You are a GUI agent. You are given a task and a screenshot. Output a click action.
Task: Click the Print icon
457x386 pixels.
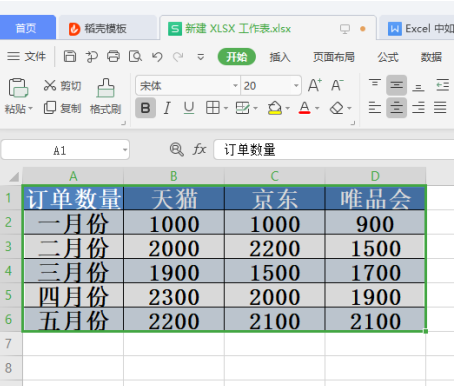pos(113,57)
